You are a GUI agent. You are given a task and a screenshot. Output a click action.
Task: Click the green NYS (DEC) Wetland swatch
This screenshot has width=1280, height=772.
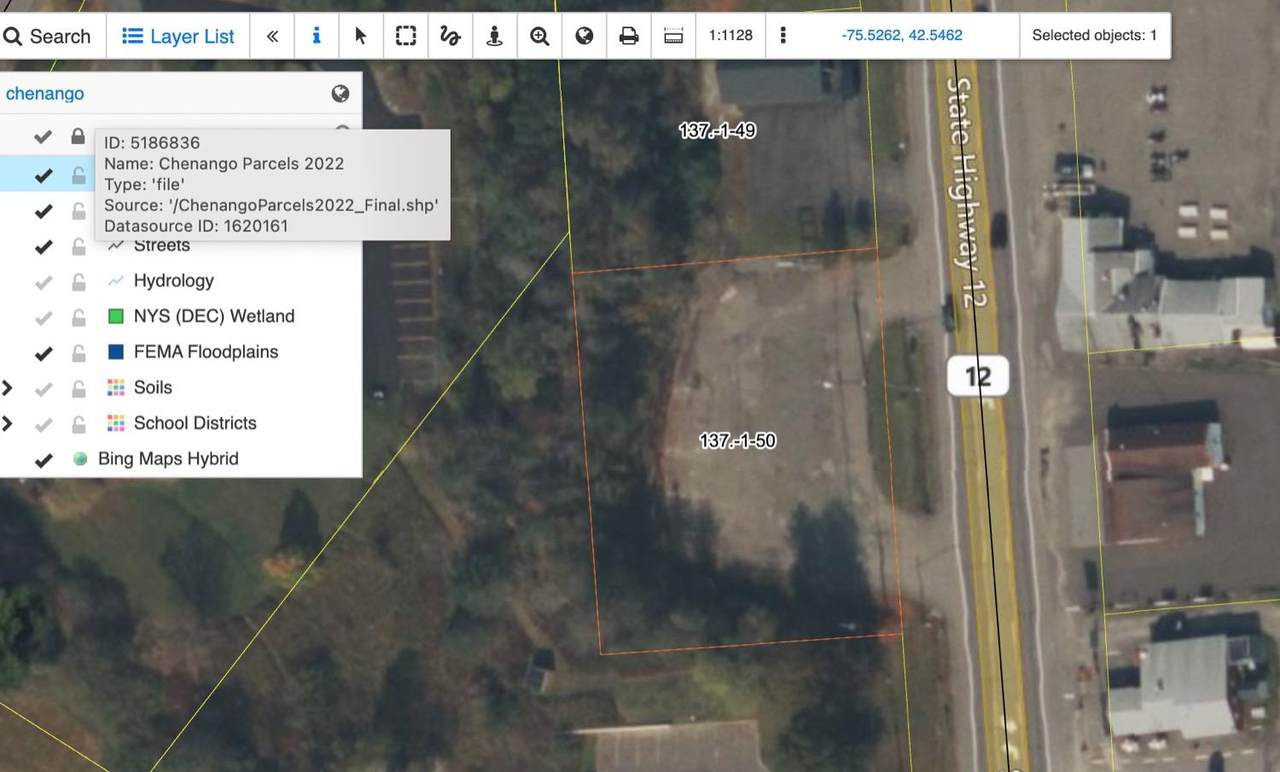pyautogui.click(x=115, y=317)
